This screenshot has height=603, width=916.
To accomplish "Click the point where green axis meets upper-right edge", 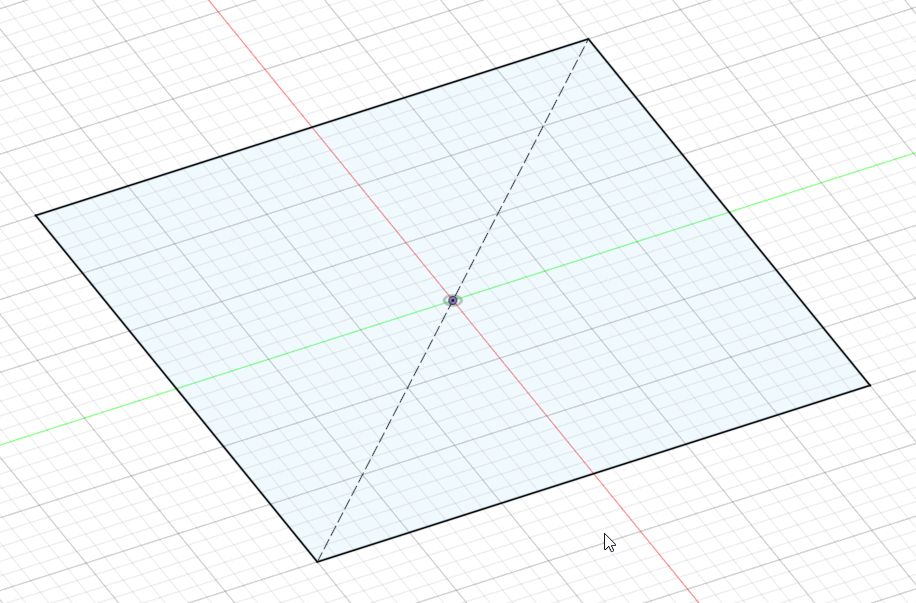I will (730, 213).
